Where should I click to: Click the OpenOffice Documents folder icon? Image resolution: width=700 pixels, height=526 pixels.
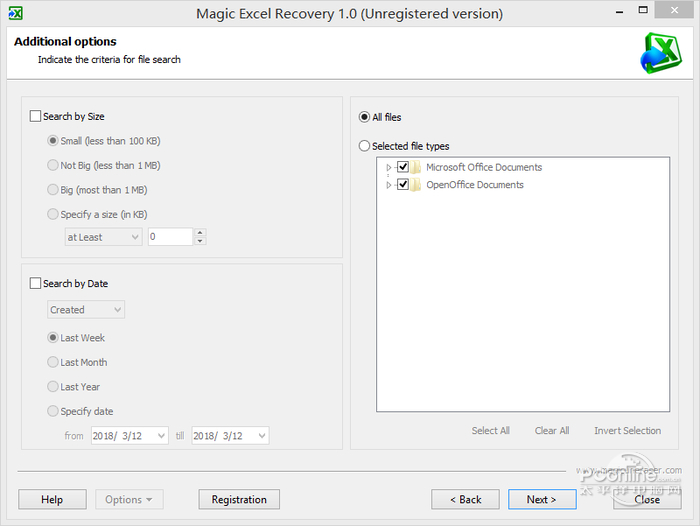[x=416, y=184]
